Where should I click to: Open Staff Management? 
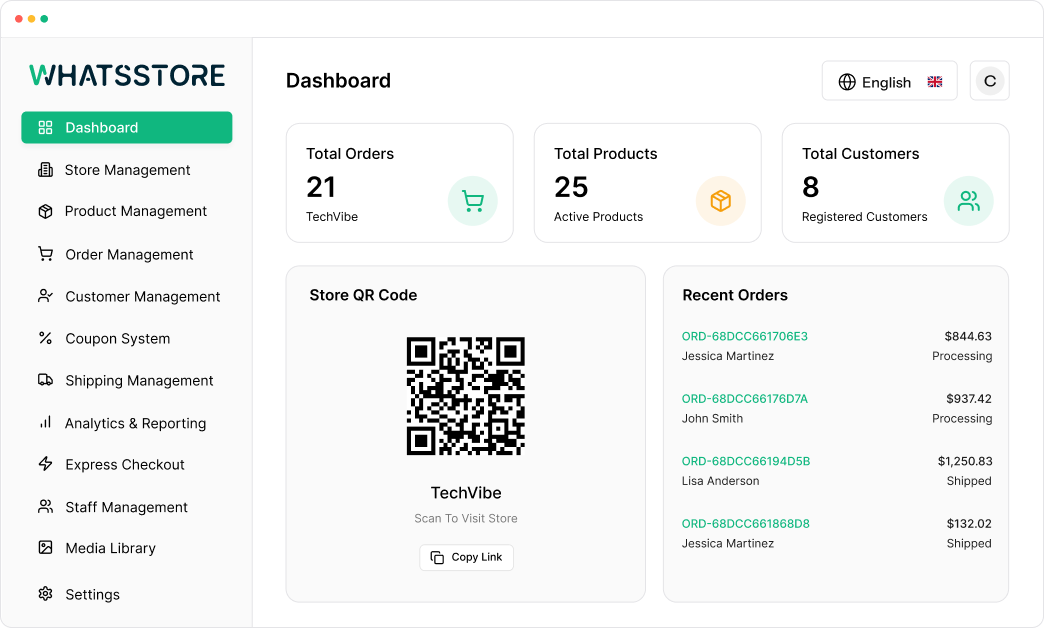tap(127, 507)
